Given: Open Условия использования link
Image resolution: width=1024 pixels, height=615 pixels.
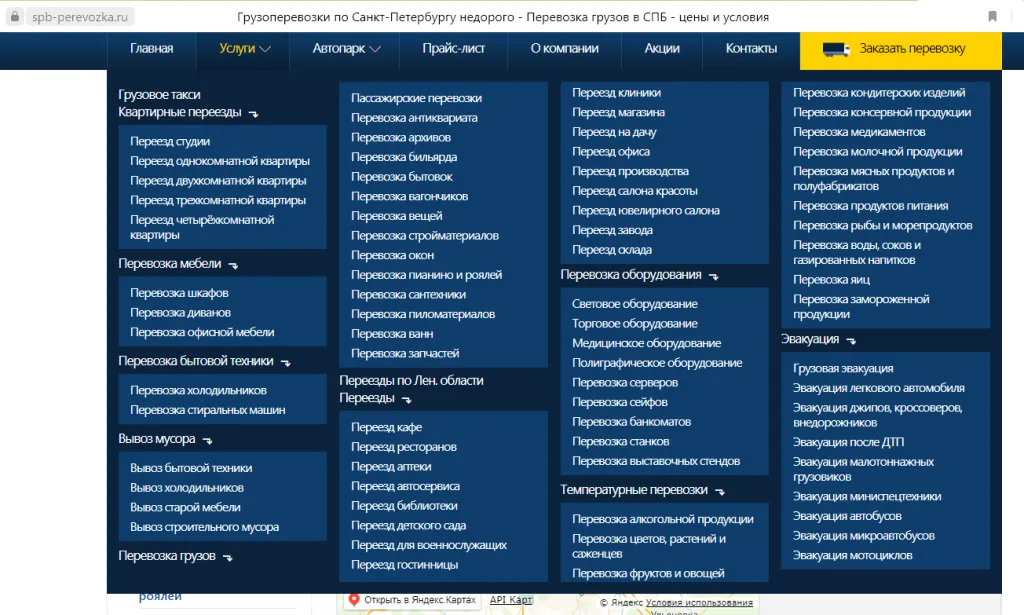Looking at the screenshot, I should (699, 603).
